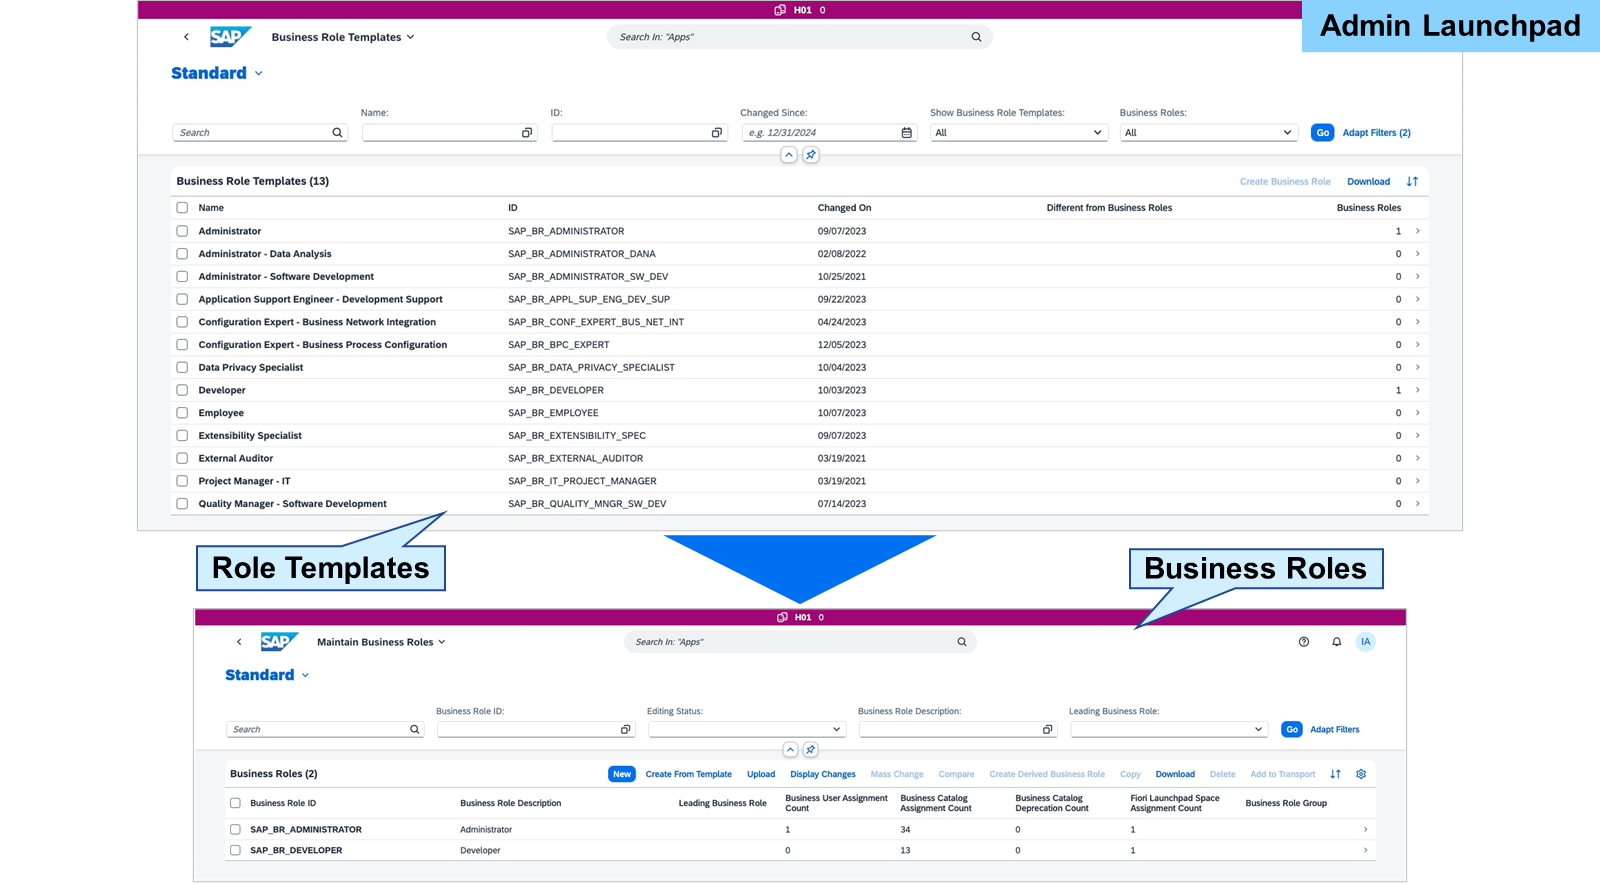Screen dimensions: 1600x883
Task: Open help icon in Maintain Business Roles
Action: coord(1304,642)
